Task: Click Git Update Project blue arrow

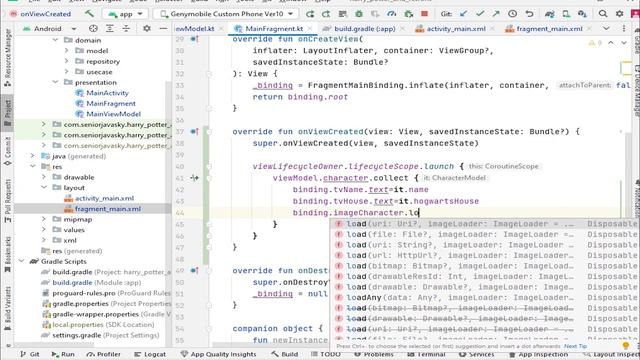Action: click(463, 14)
